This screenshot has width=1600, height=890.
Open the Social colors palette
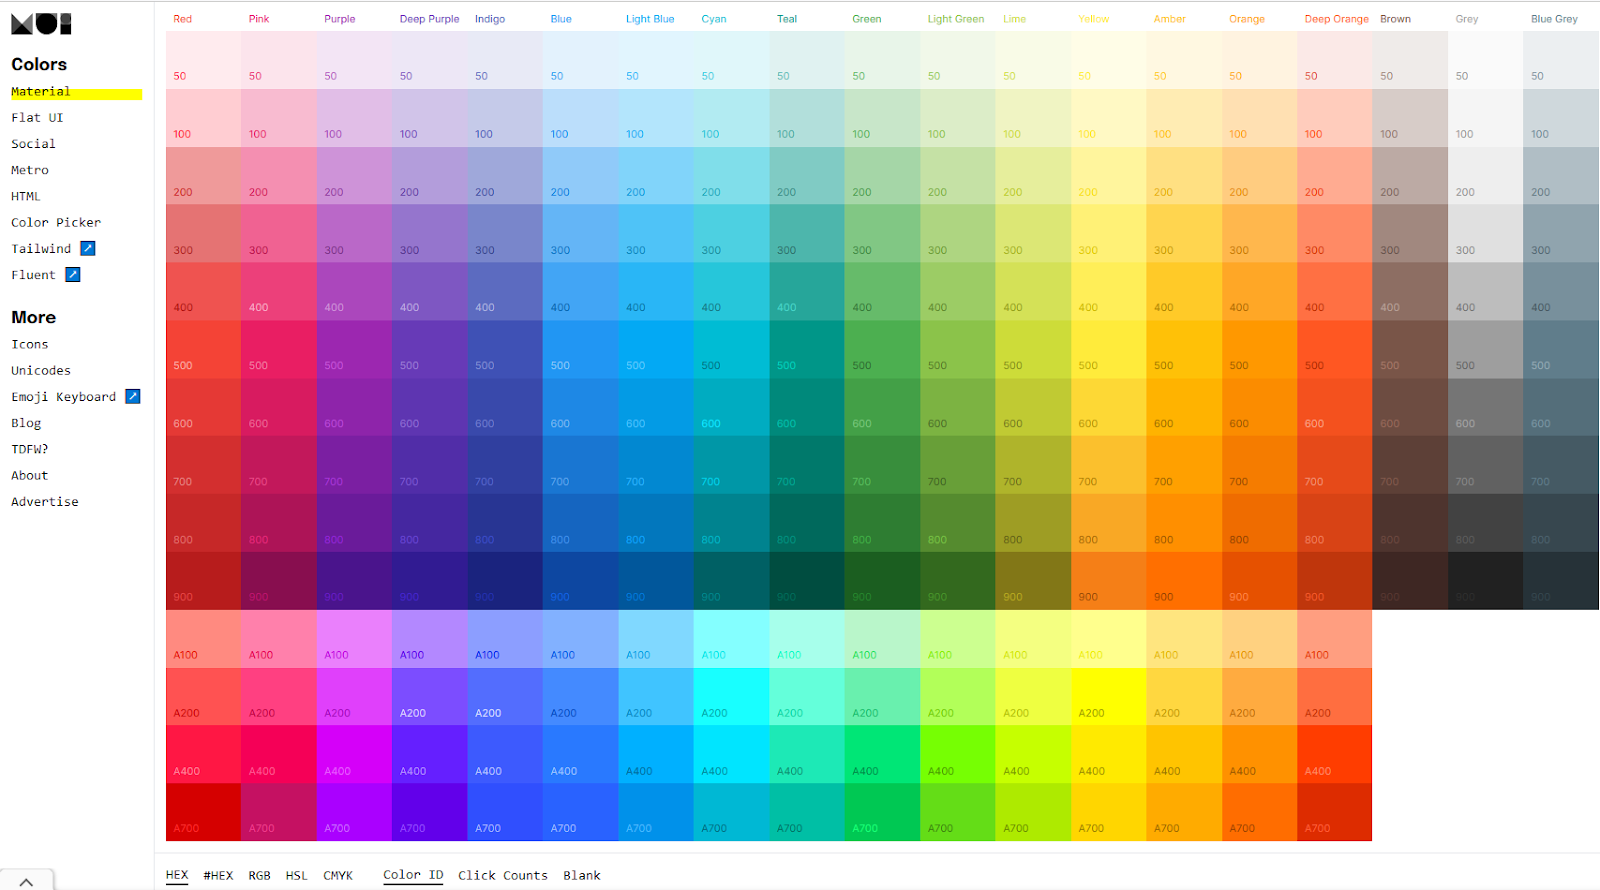coord(33,144)
